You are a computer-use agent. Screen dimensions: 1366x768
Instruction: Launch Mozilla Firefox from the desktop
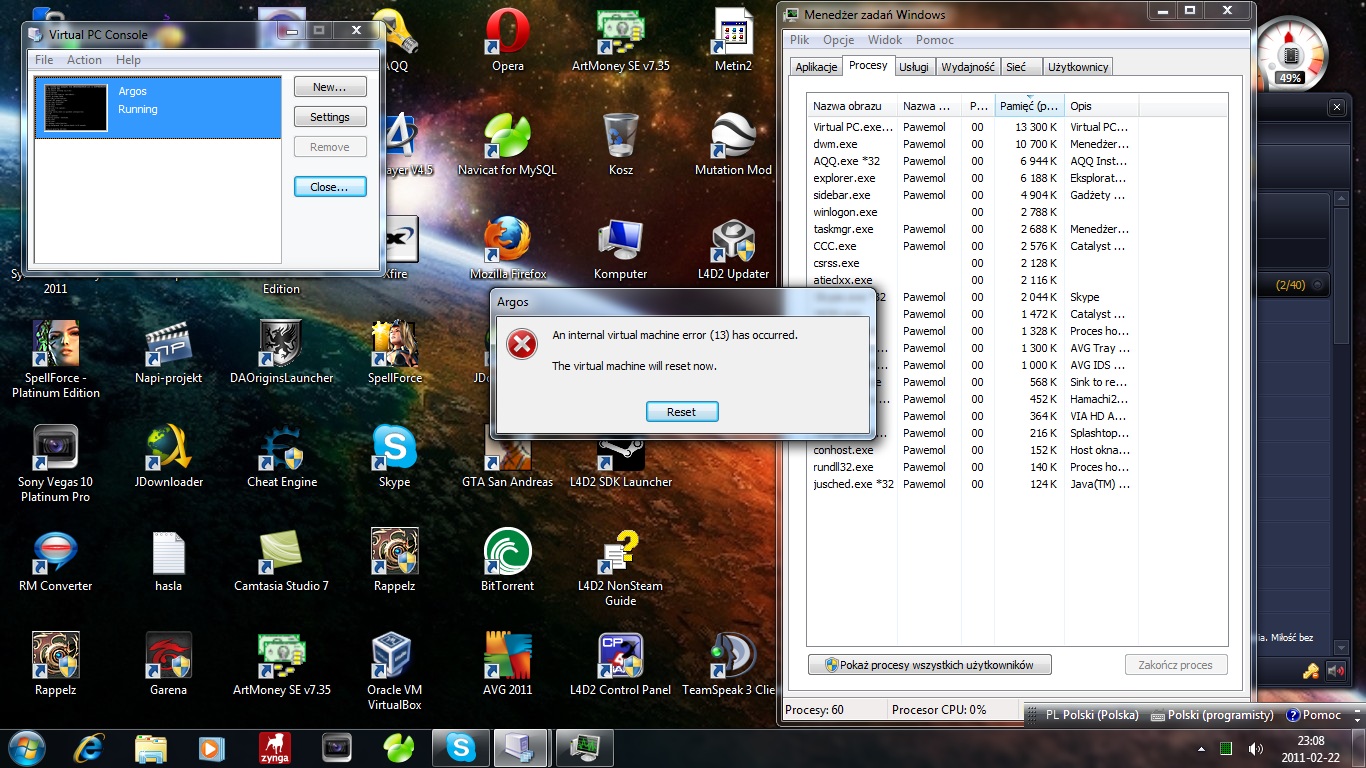pyautogui.click(x=508, y=248)
